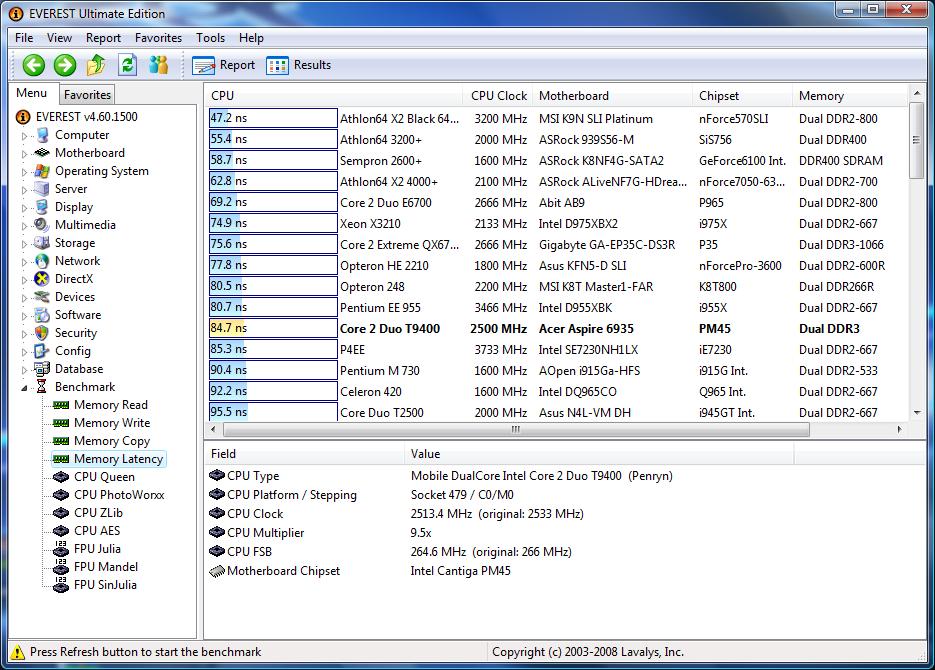The height and width of the screenshot is (670, 935).
Task: Sort by the Chipset column header
Action: click(x=742, y=95)
